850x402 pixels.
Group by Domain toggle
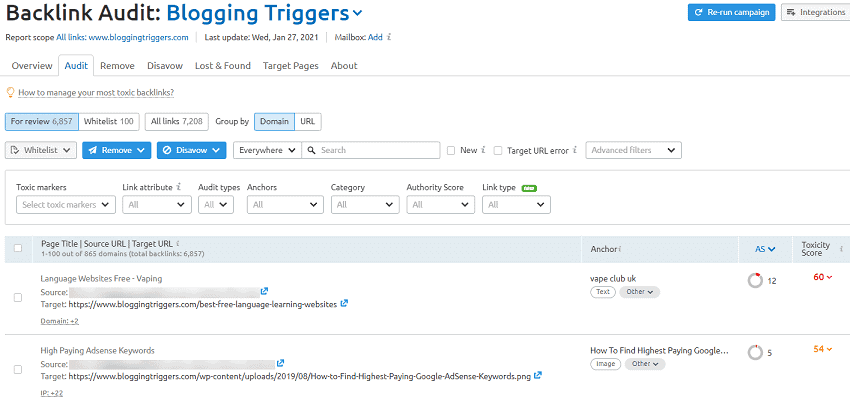click(274, 122)
